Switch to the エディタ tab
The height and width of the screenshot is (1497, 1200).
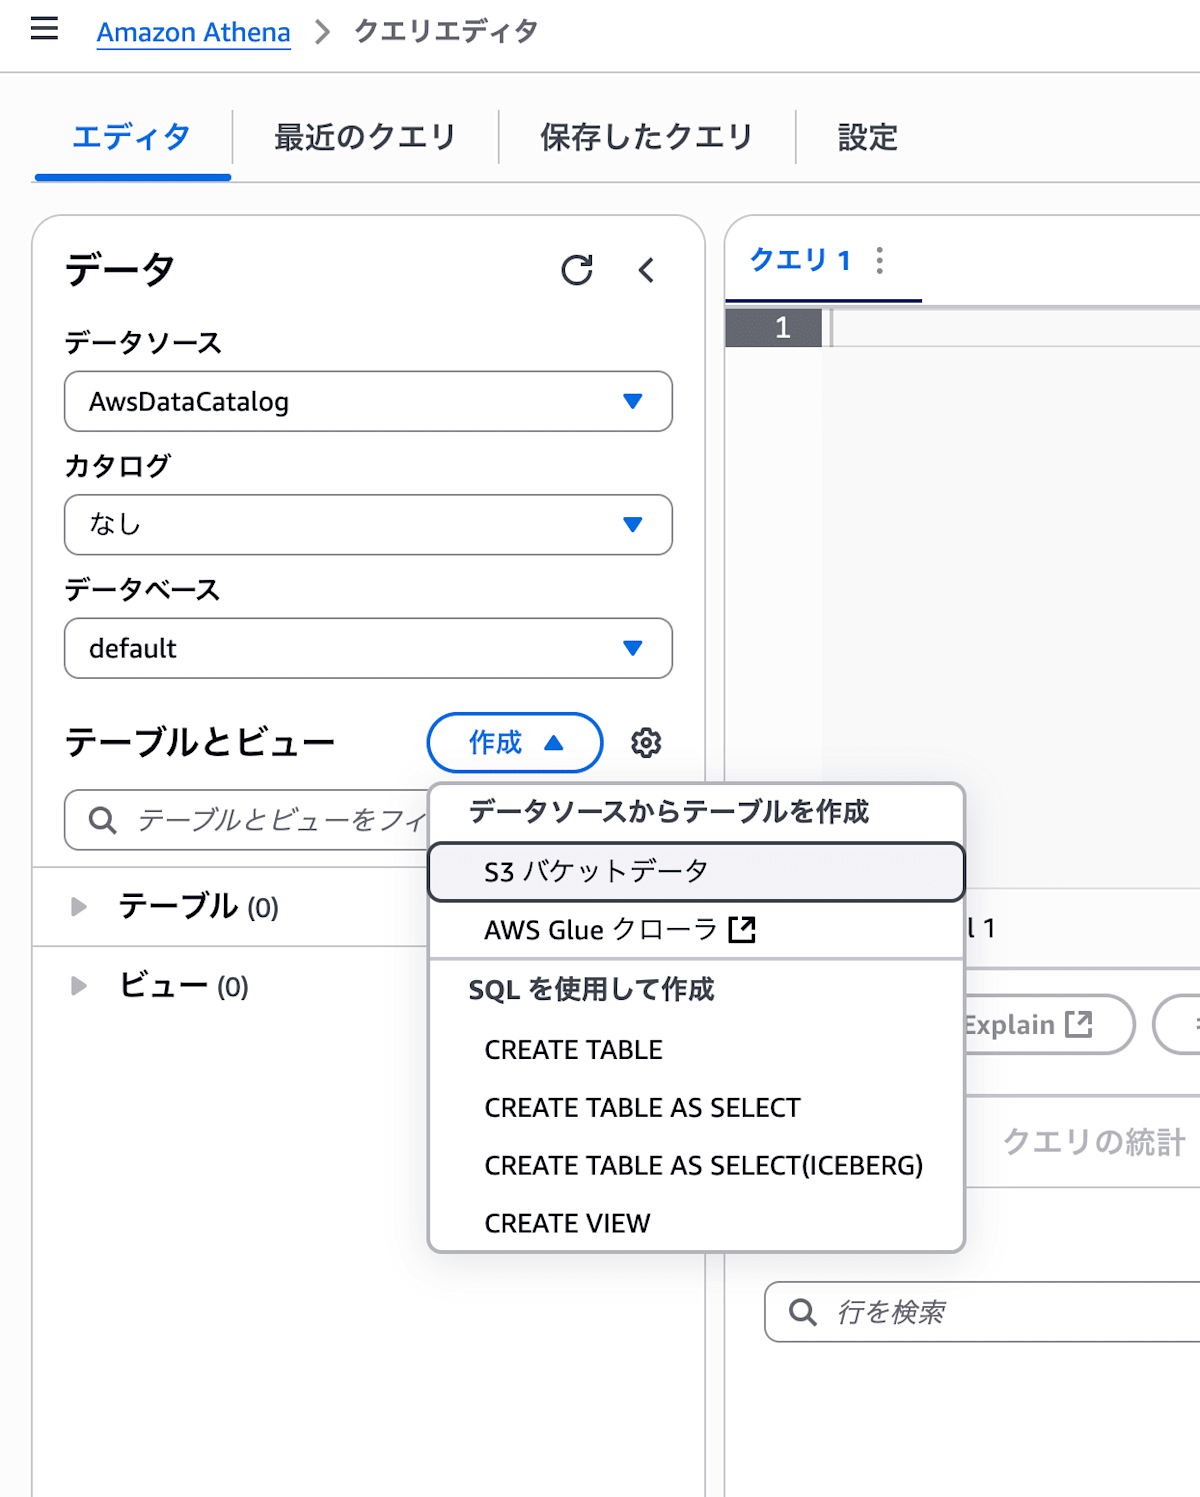132,137
